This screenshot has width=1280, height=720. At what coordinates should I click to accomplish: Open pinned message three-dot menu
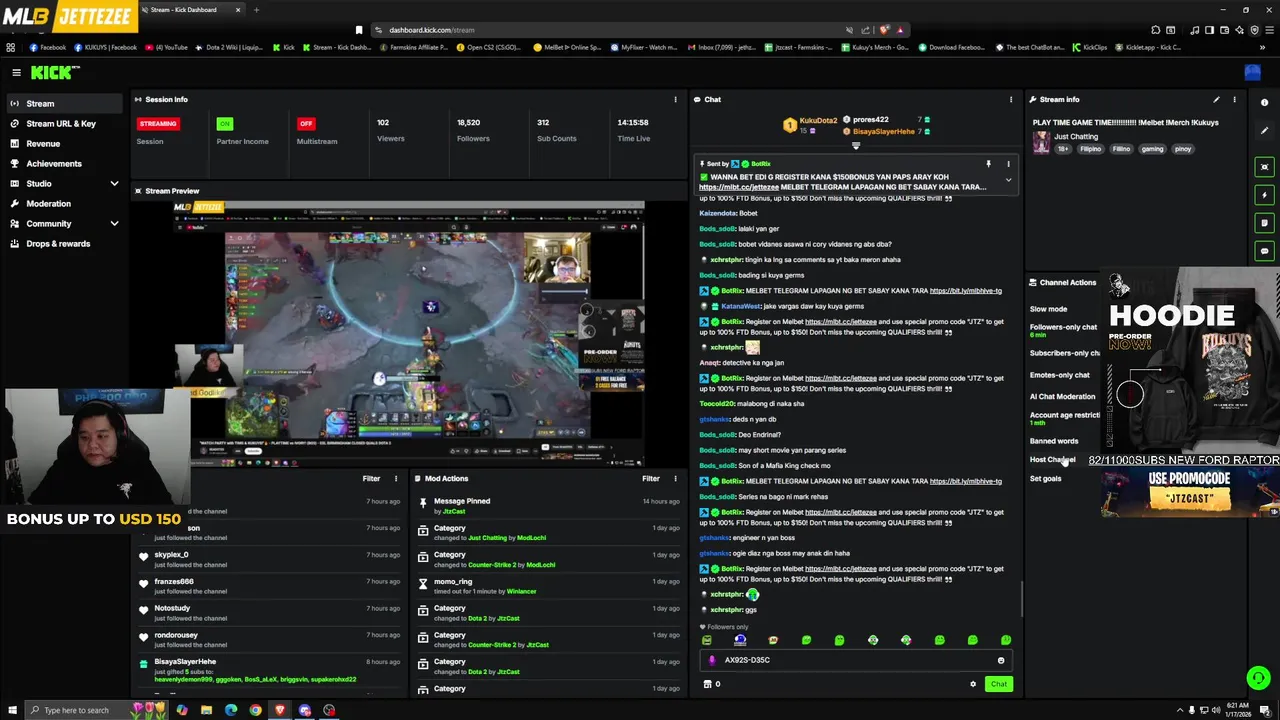(x=1008, y=164)
